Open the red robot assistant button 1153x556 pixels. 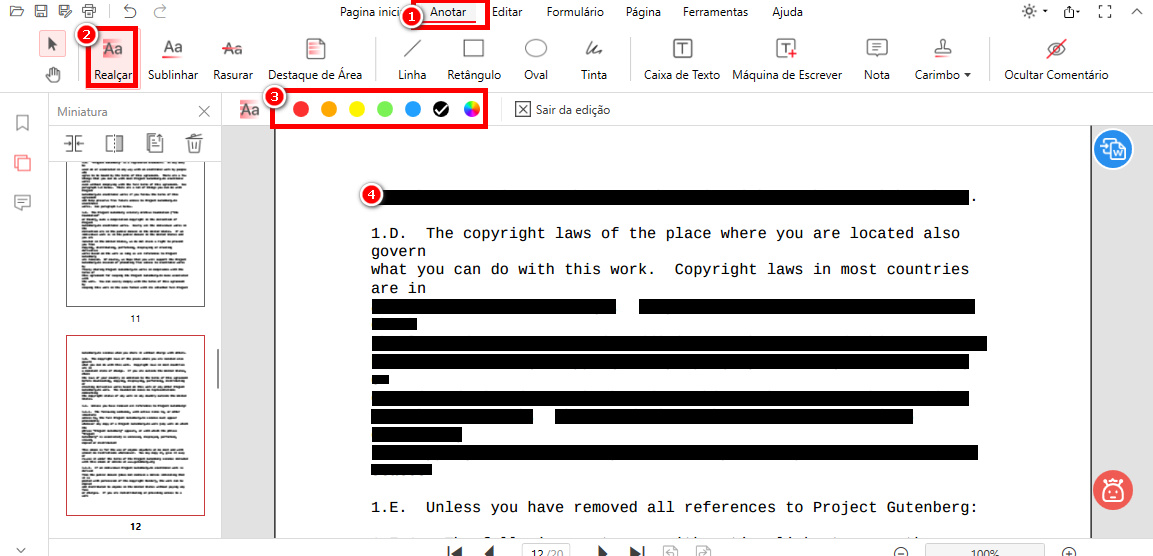pyautogui.click(x=1113, y=489)
